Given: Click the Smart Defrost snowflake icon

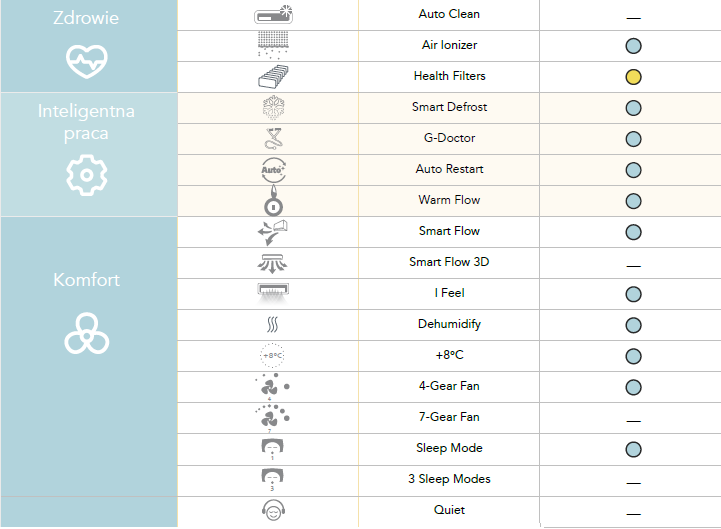Looking at the screenshot, I should [272, 108].
